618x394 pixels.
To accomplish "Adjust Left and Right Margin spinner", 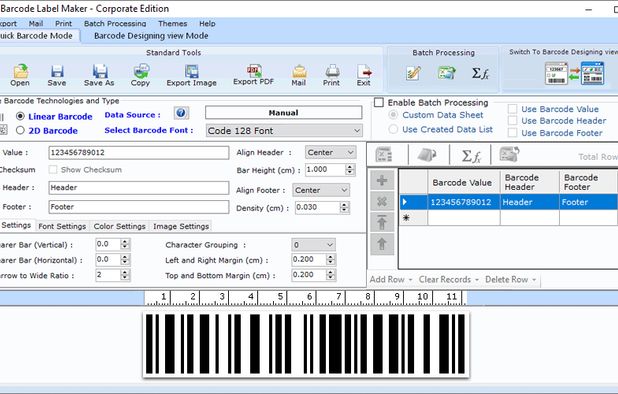I will click(331, 259).
